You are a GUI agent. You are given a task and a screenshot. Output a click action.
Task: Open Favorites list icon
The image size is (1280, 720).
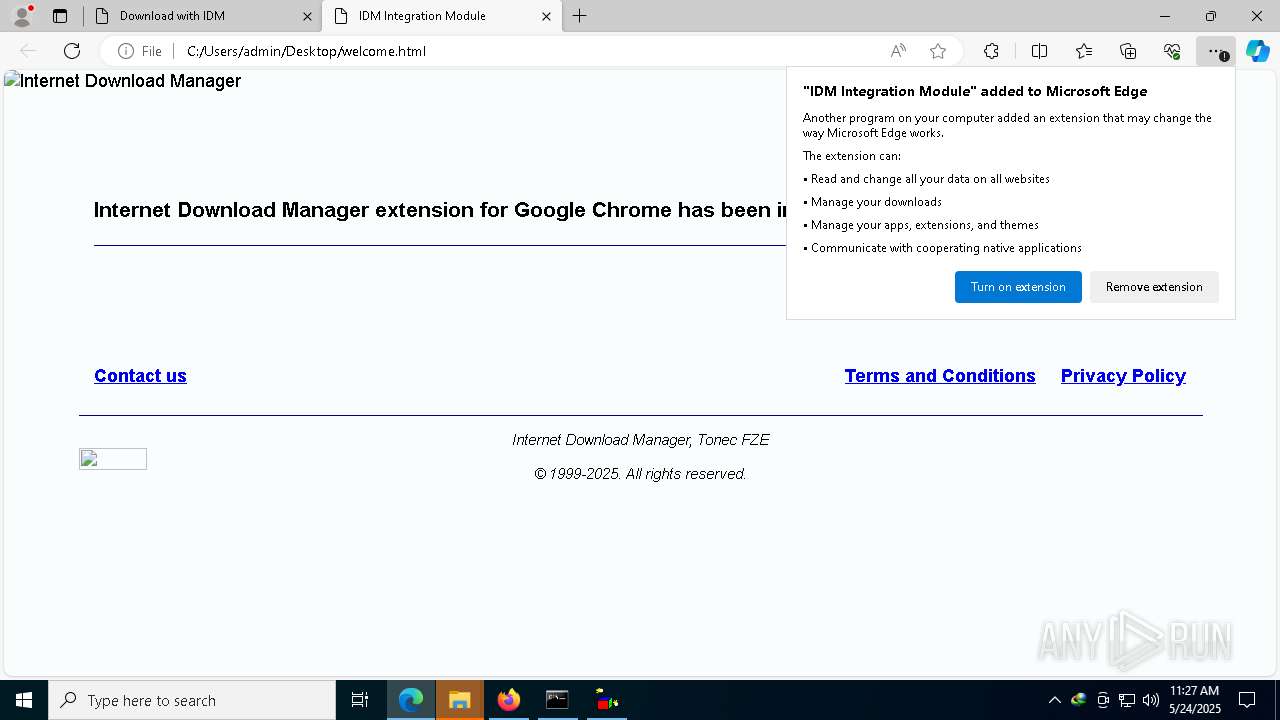pyautogui.click(x=1084, y=51)
